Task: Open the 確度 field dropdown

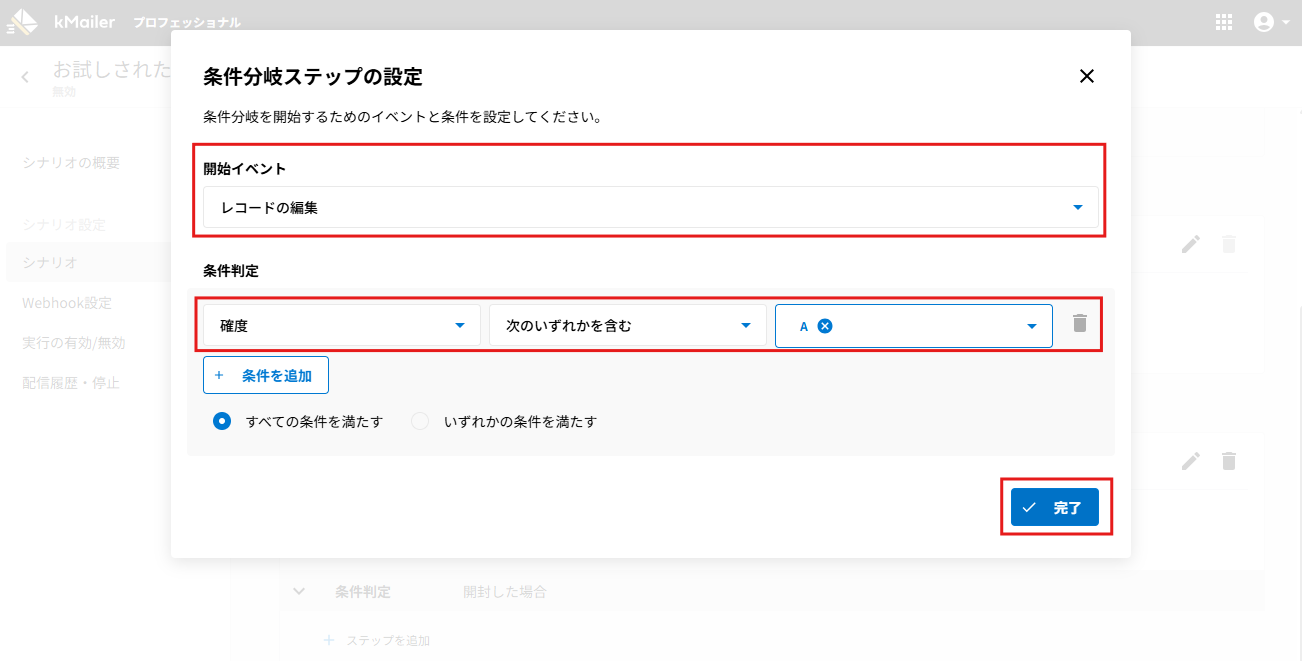Action: (x=341, y=326)
